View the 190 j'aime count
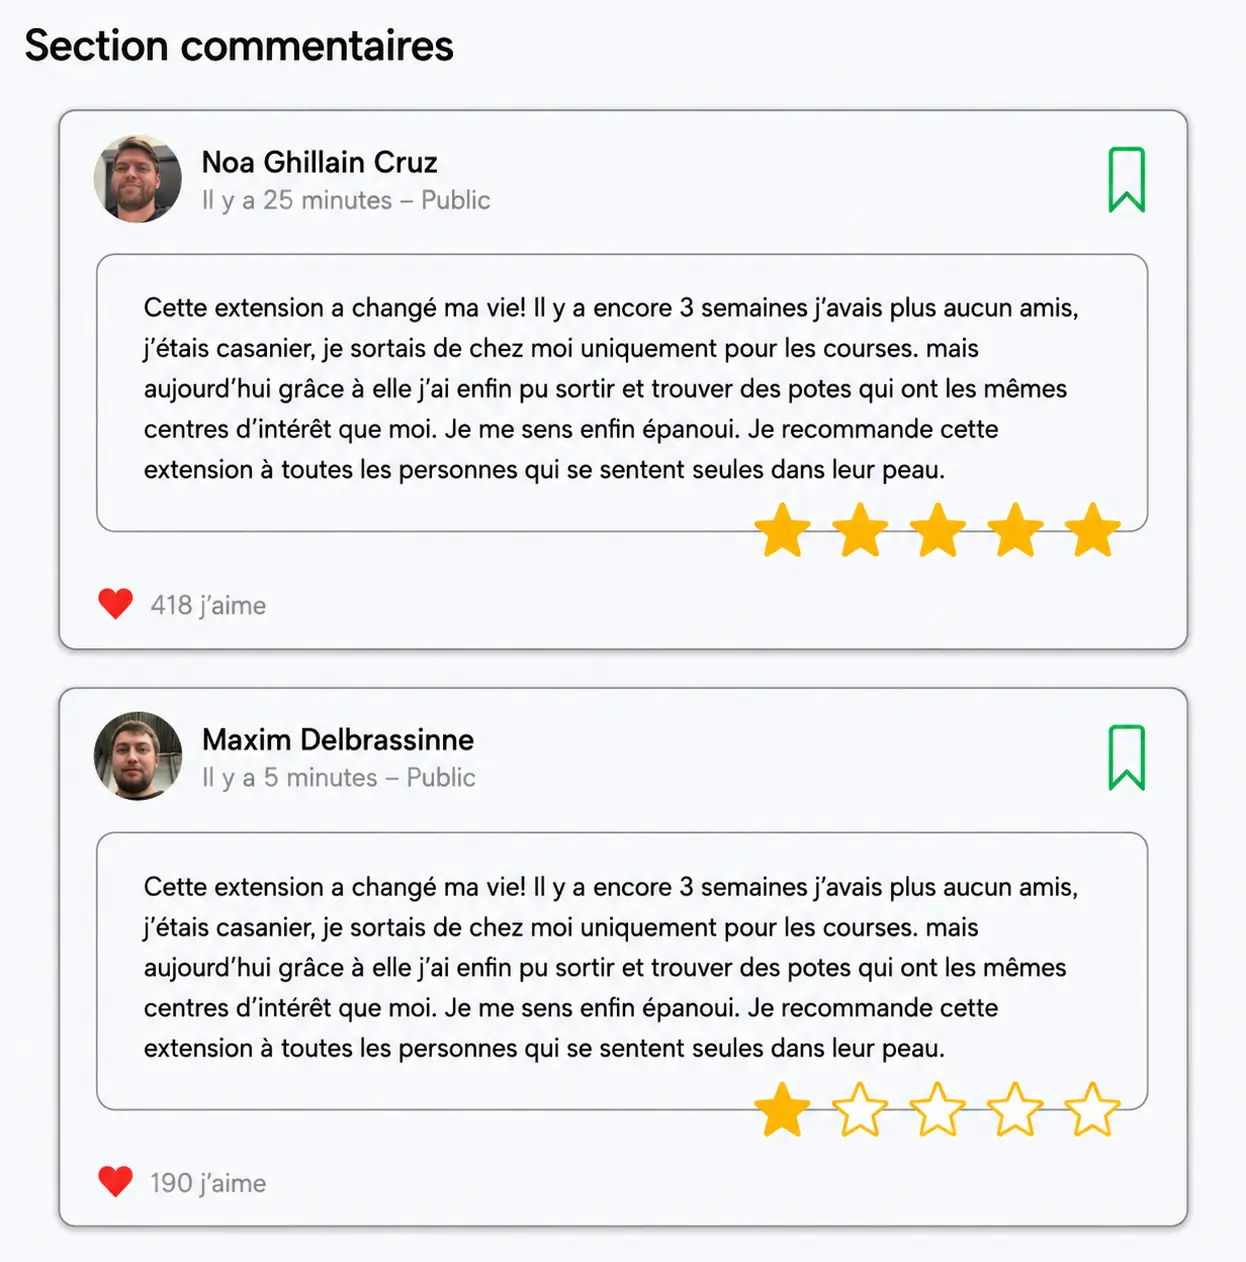 (208, 1183)
